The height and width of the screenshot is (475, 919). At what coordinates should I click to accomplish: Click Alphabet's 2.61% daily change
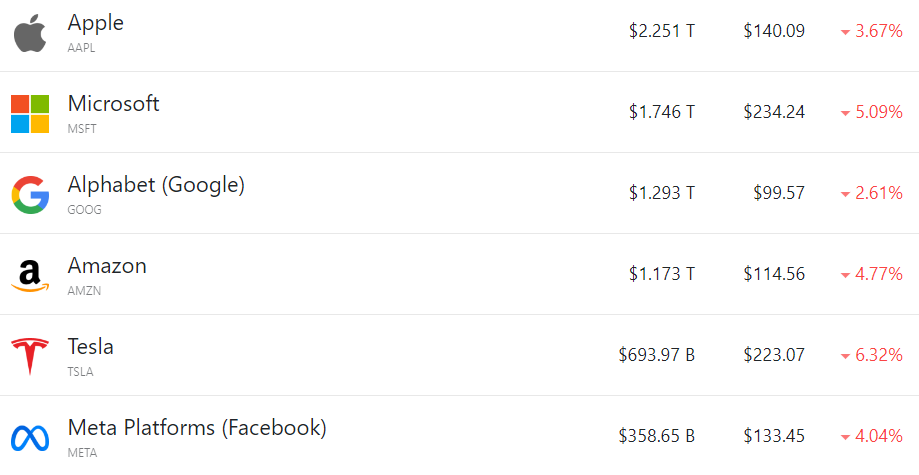click(878, 193)
